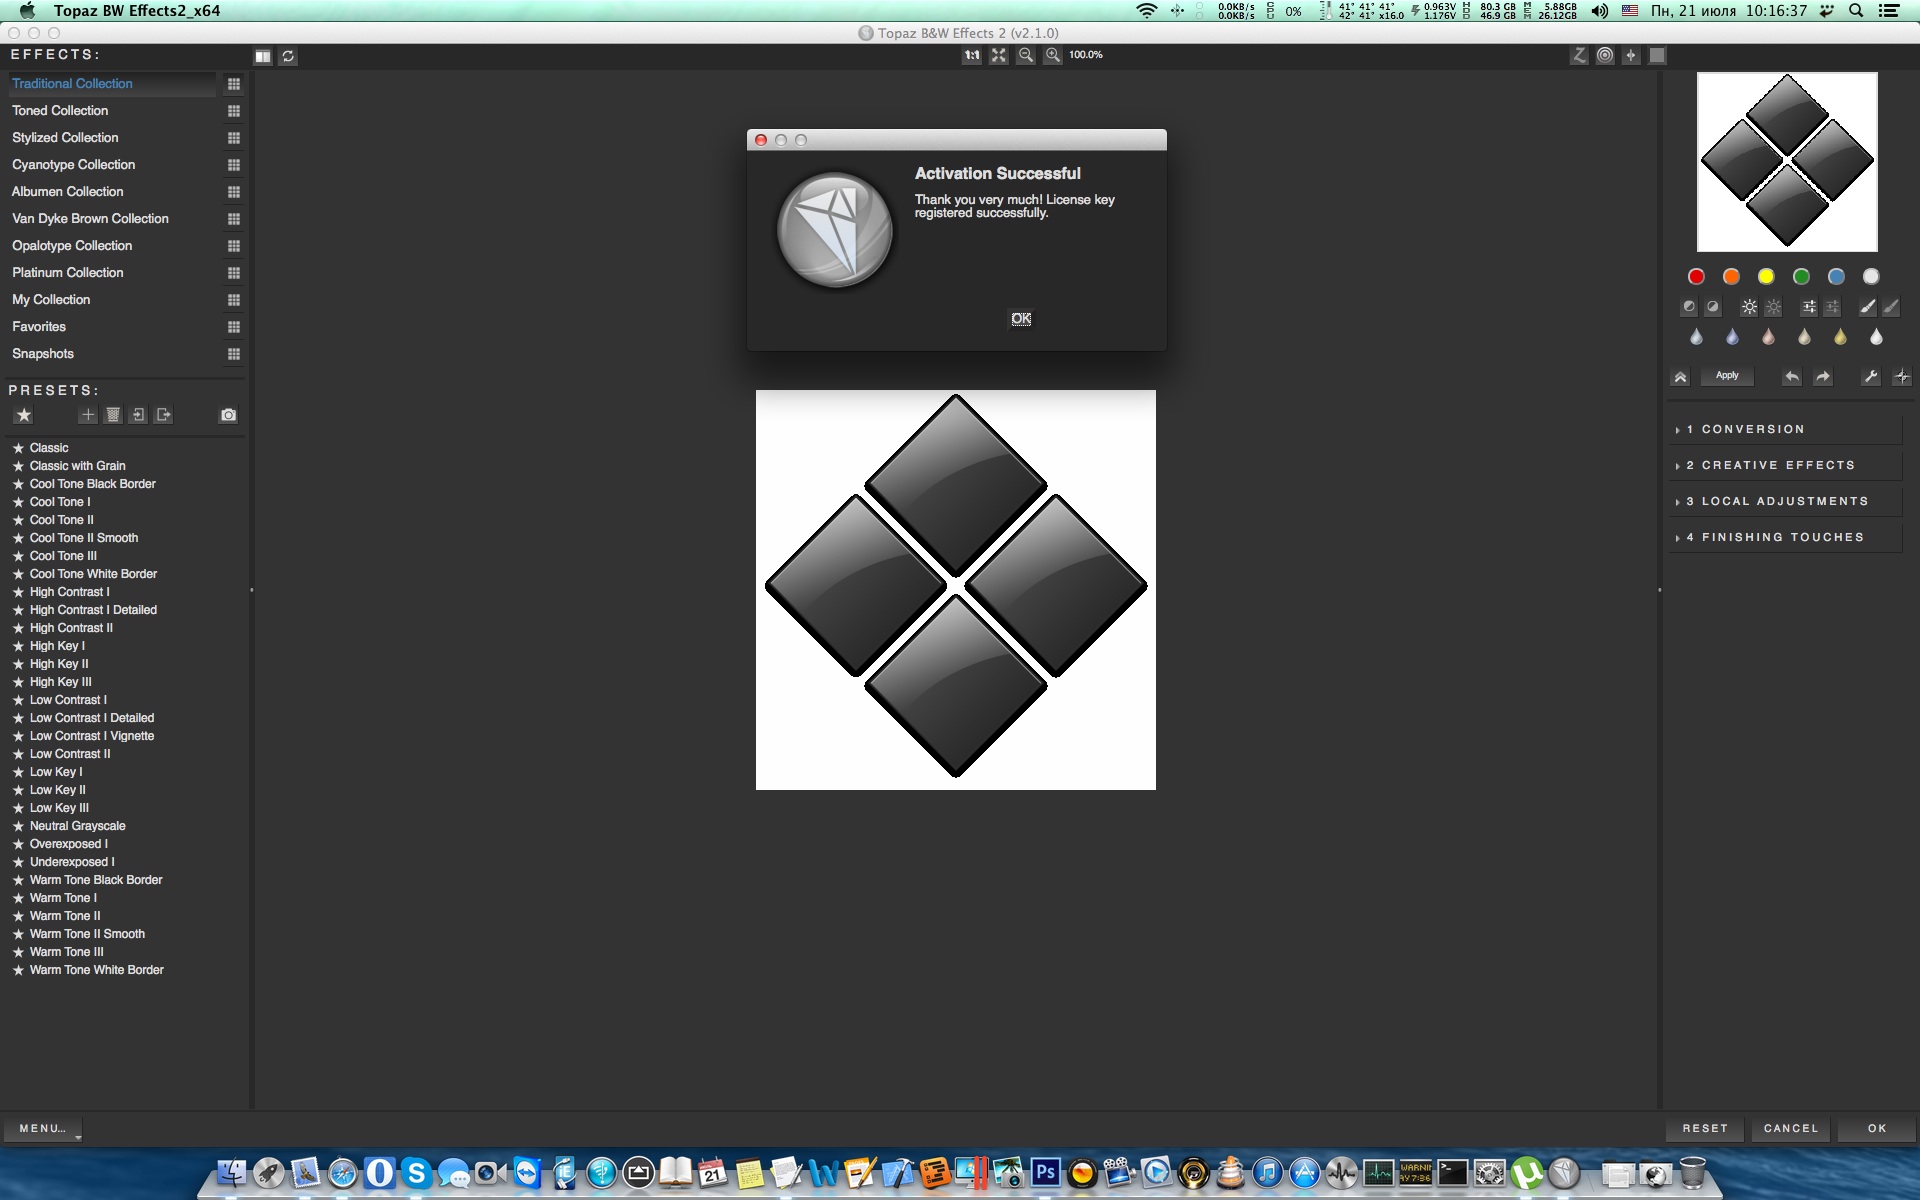The image size is (1920, 1200).
Task: Open grid view for Toned Collection
Action: click(234, 111)
